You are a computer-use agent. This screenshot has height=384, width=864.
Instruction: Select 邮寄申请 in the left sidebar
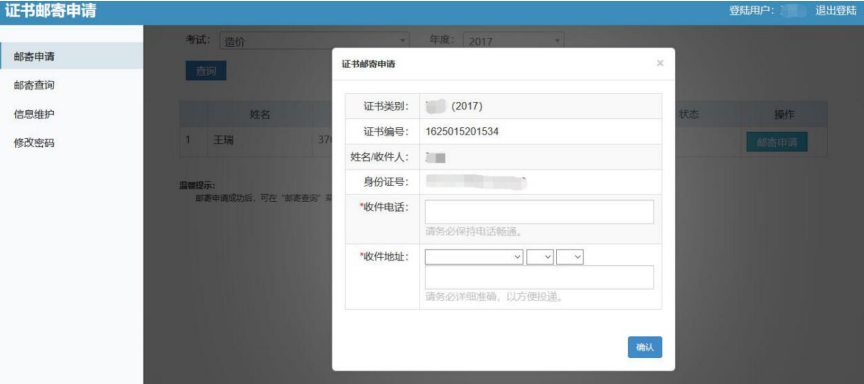tap(71, 56)
